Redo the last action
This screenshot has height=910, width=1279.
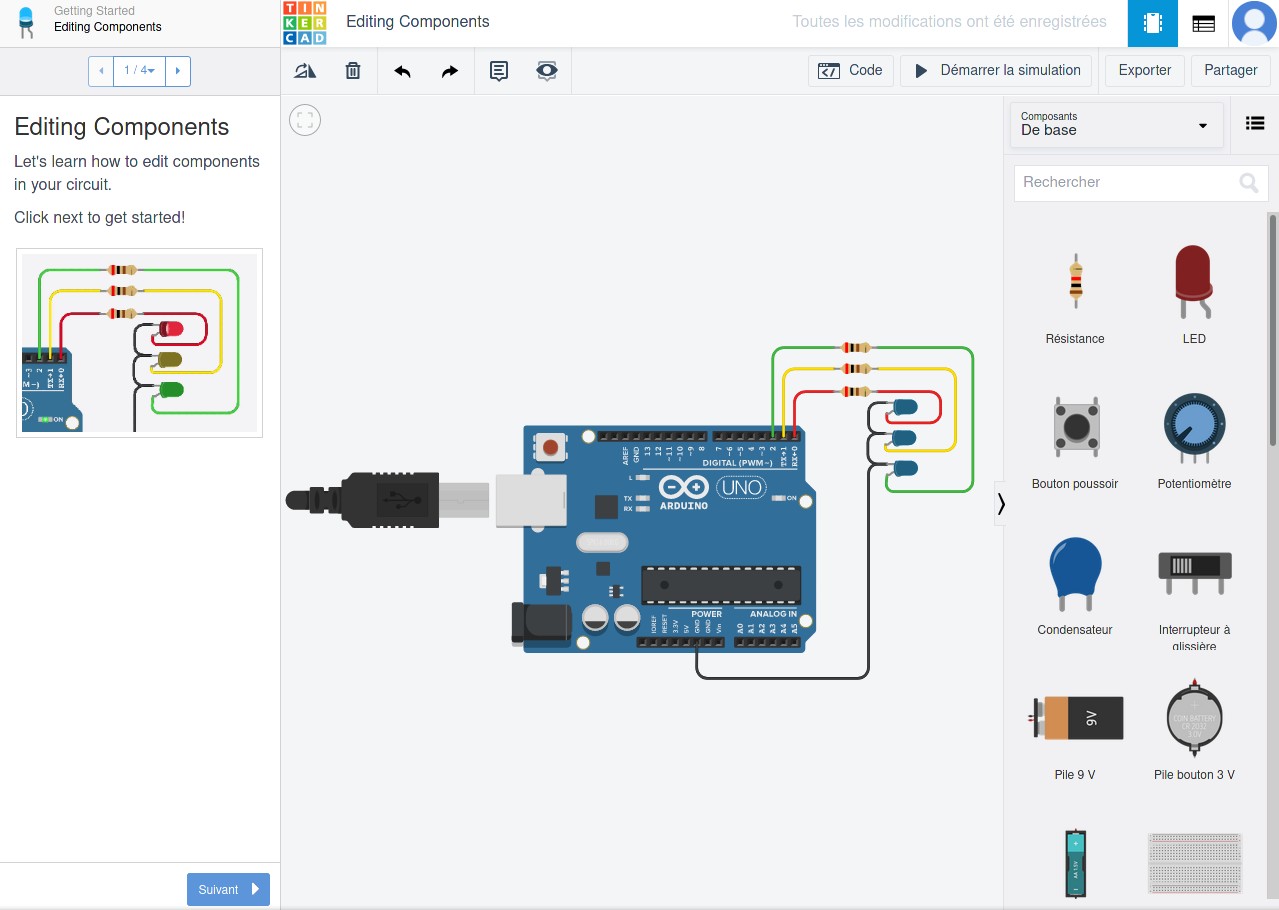point(450,71)
